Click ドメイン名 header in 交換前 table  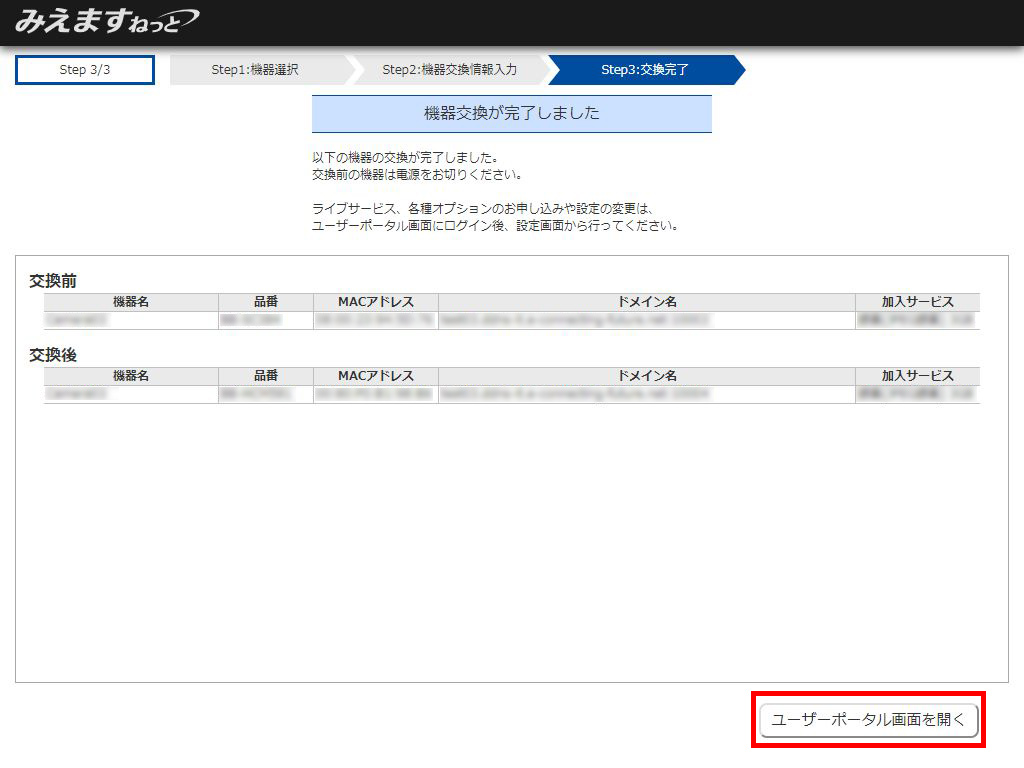646,302
